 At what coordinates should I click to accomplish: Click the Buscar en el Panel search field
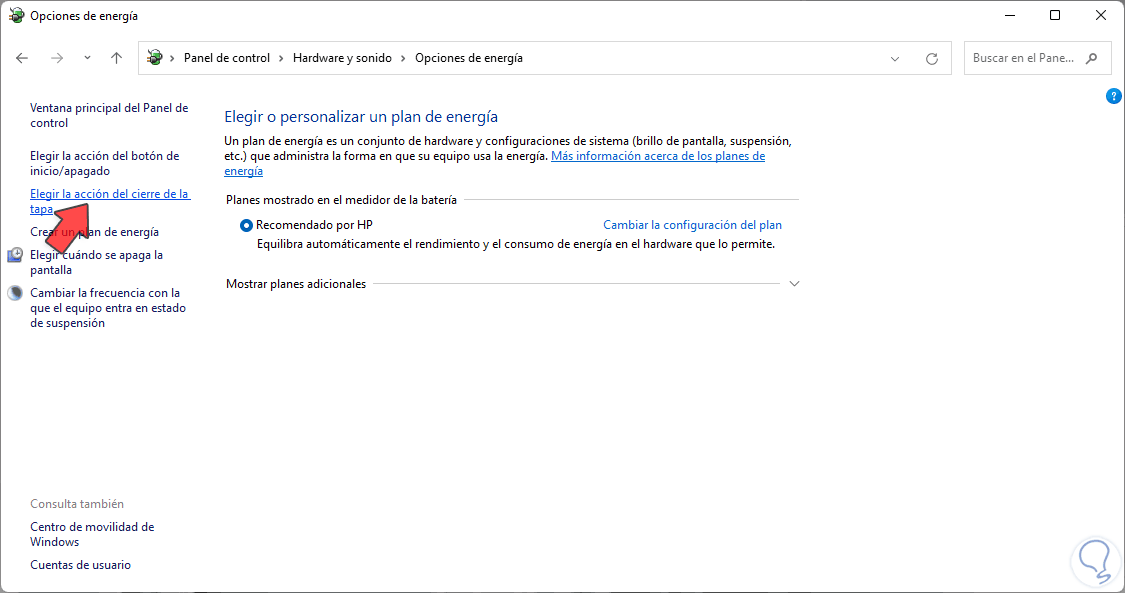point(1037,58)
